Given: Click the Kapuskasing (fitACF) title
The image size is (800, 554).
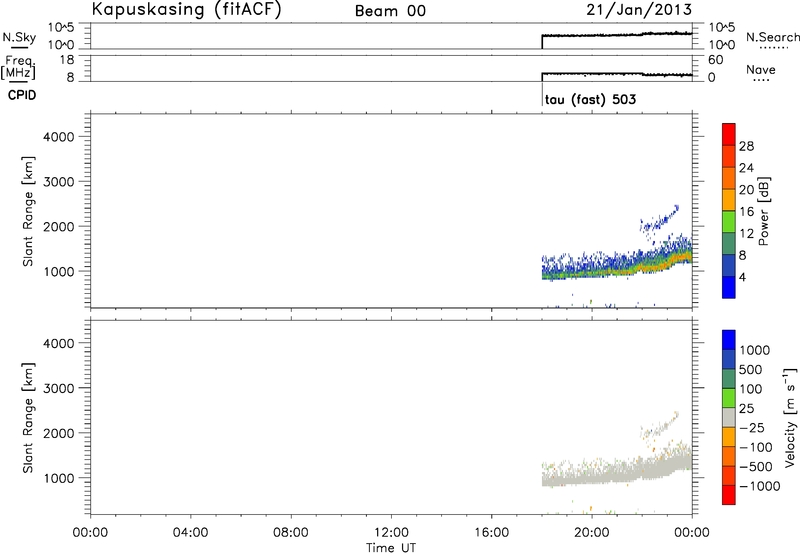Looking at the screenshot, I should tap(186, 9).
